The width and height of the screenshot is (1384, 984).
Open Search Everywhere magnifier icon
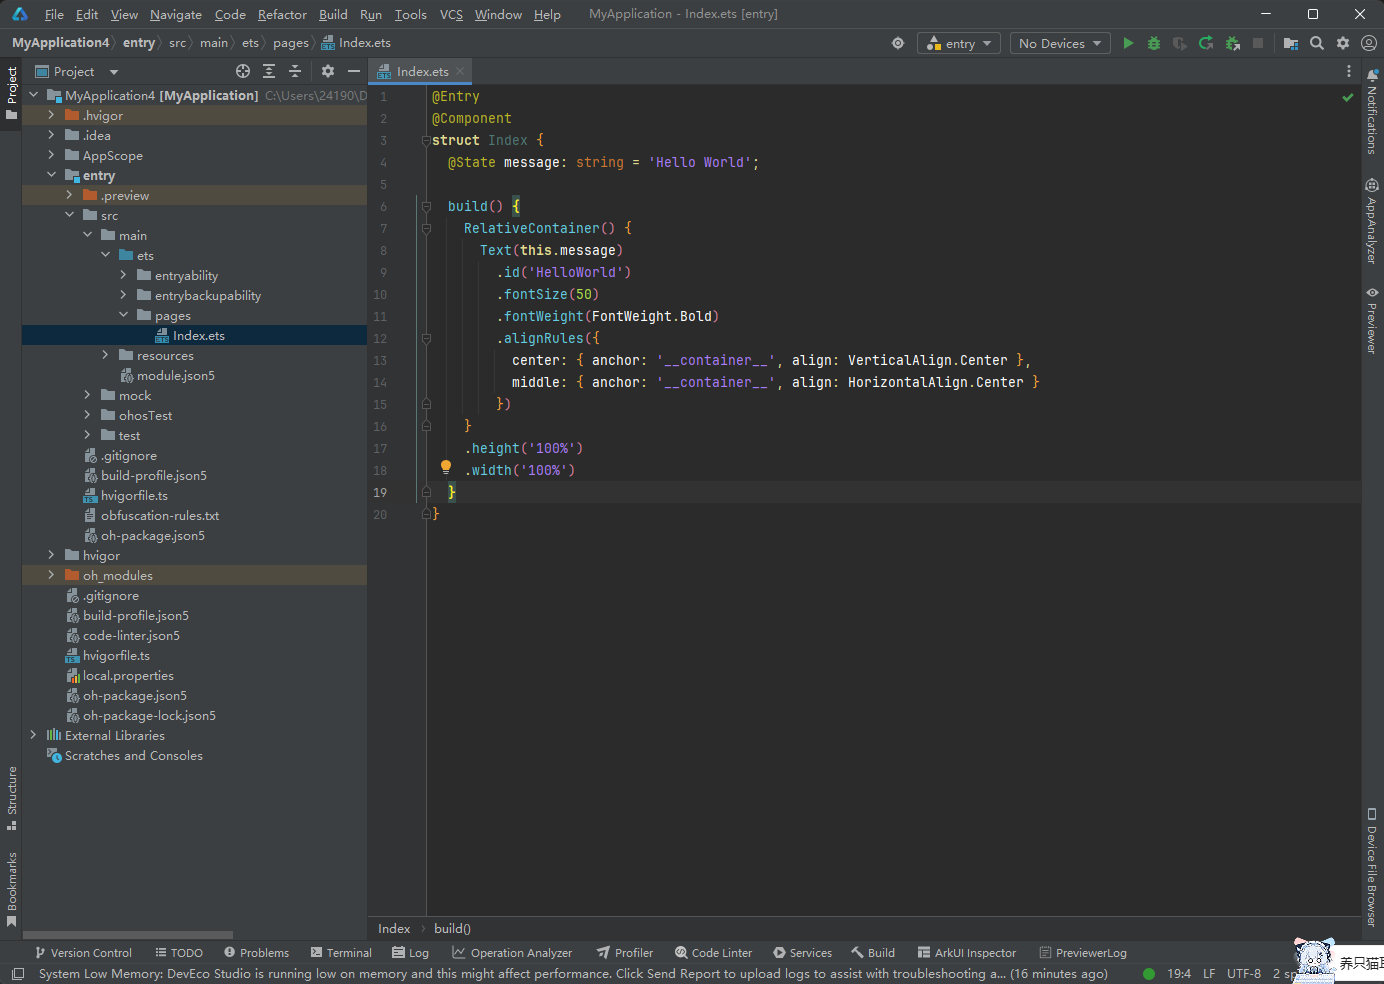pyautogui.click(x=1317, y=43)
